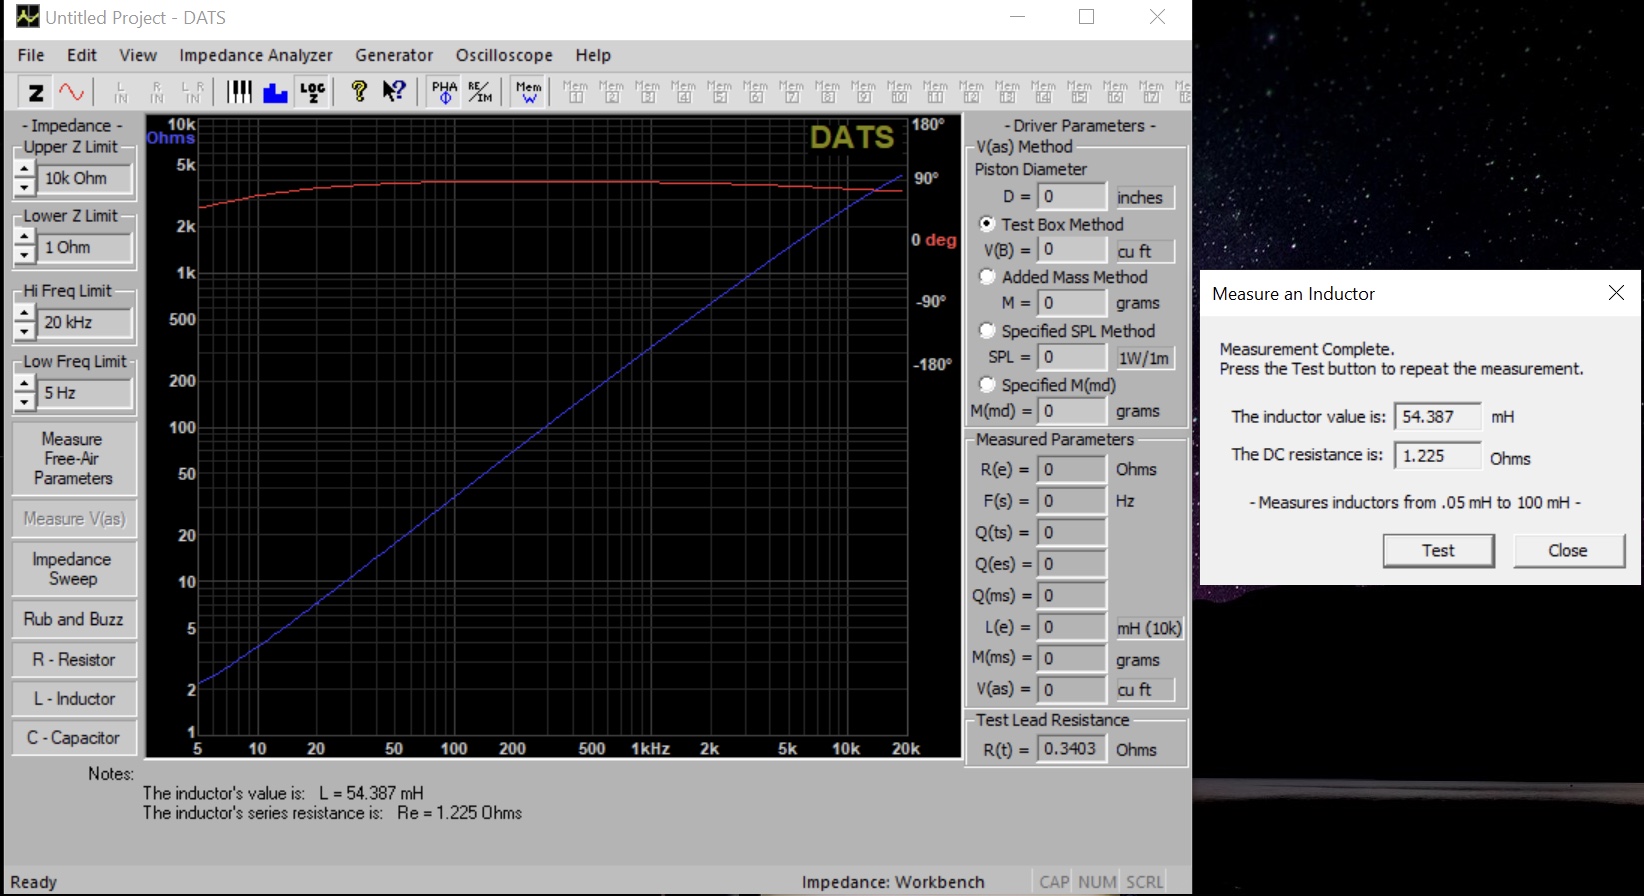This screenshot has height=896, width=1644.
Task: Select the Mem 1 memory icon
Action: (575, 92)
